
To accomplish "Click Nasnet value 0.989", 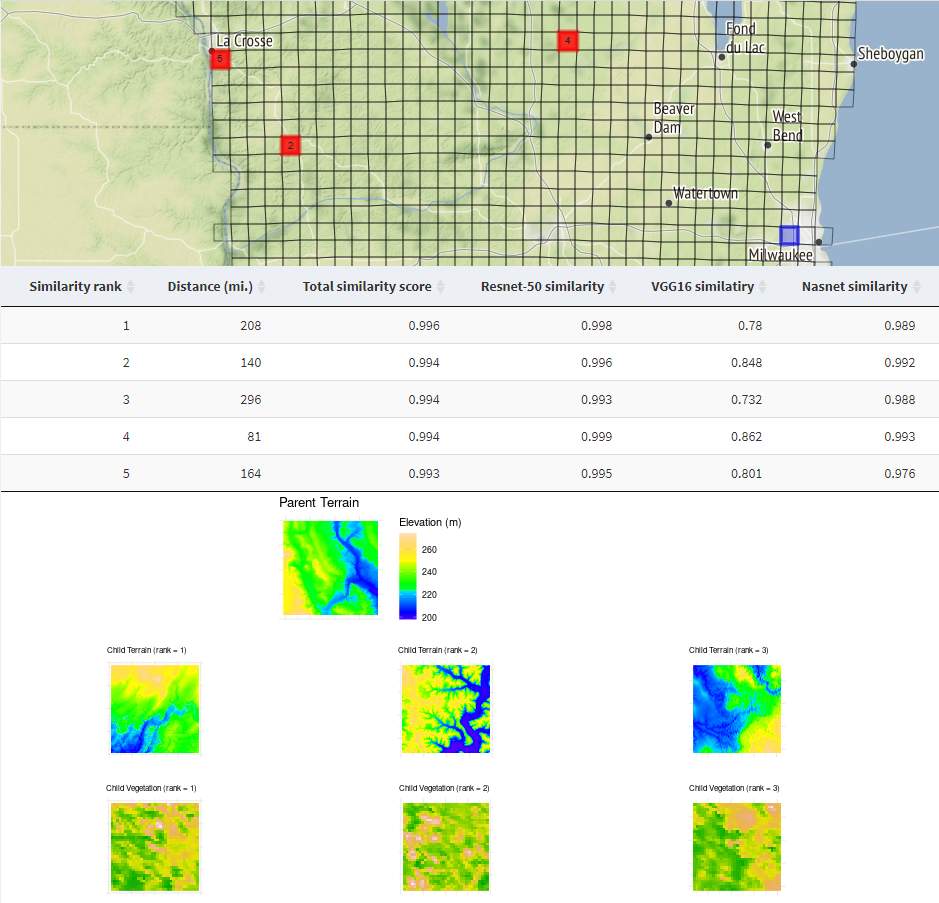I will (899, 326).
